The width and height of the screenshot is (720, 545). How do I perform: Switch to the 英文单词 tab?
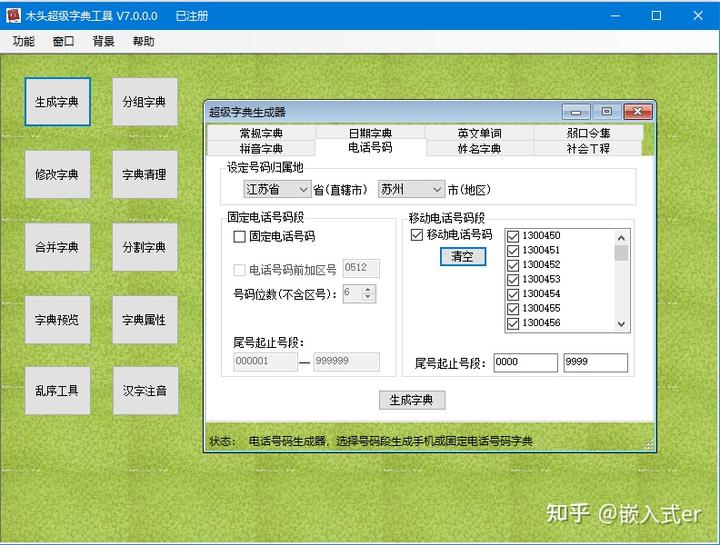coord(479,133)
